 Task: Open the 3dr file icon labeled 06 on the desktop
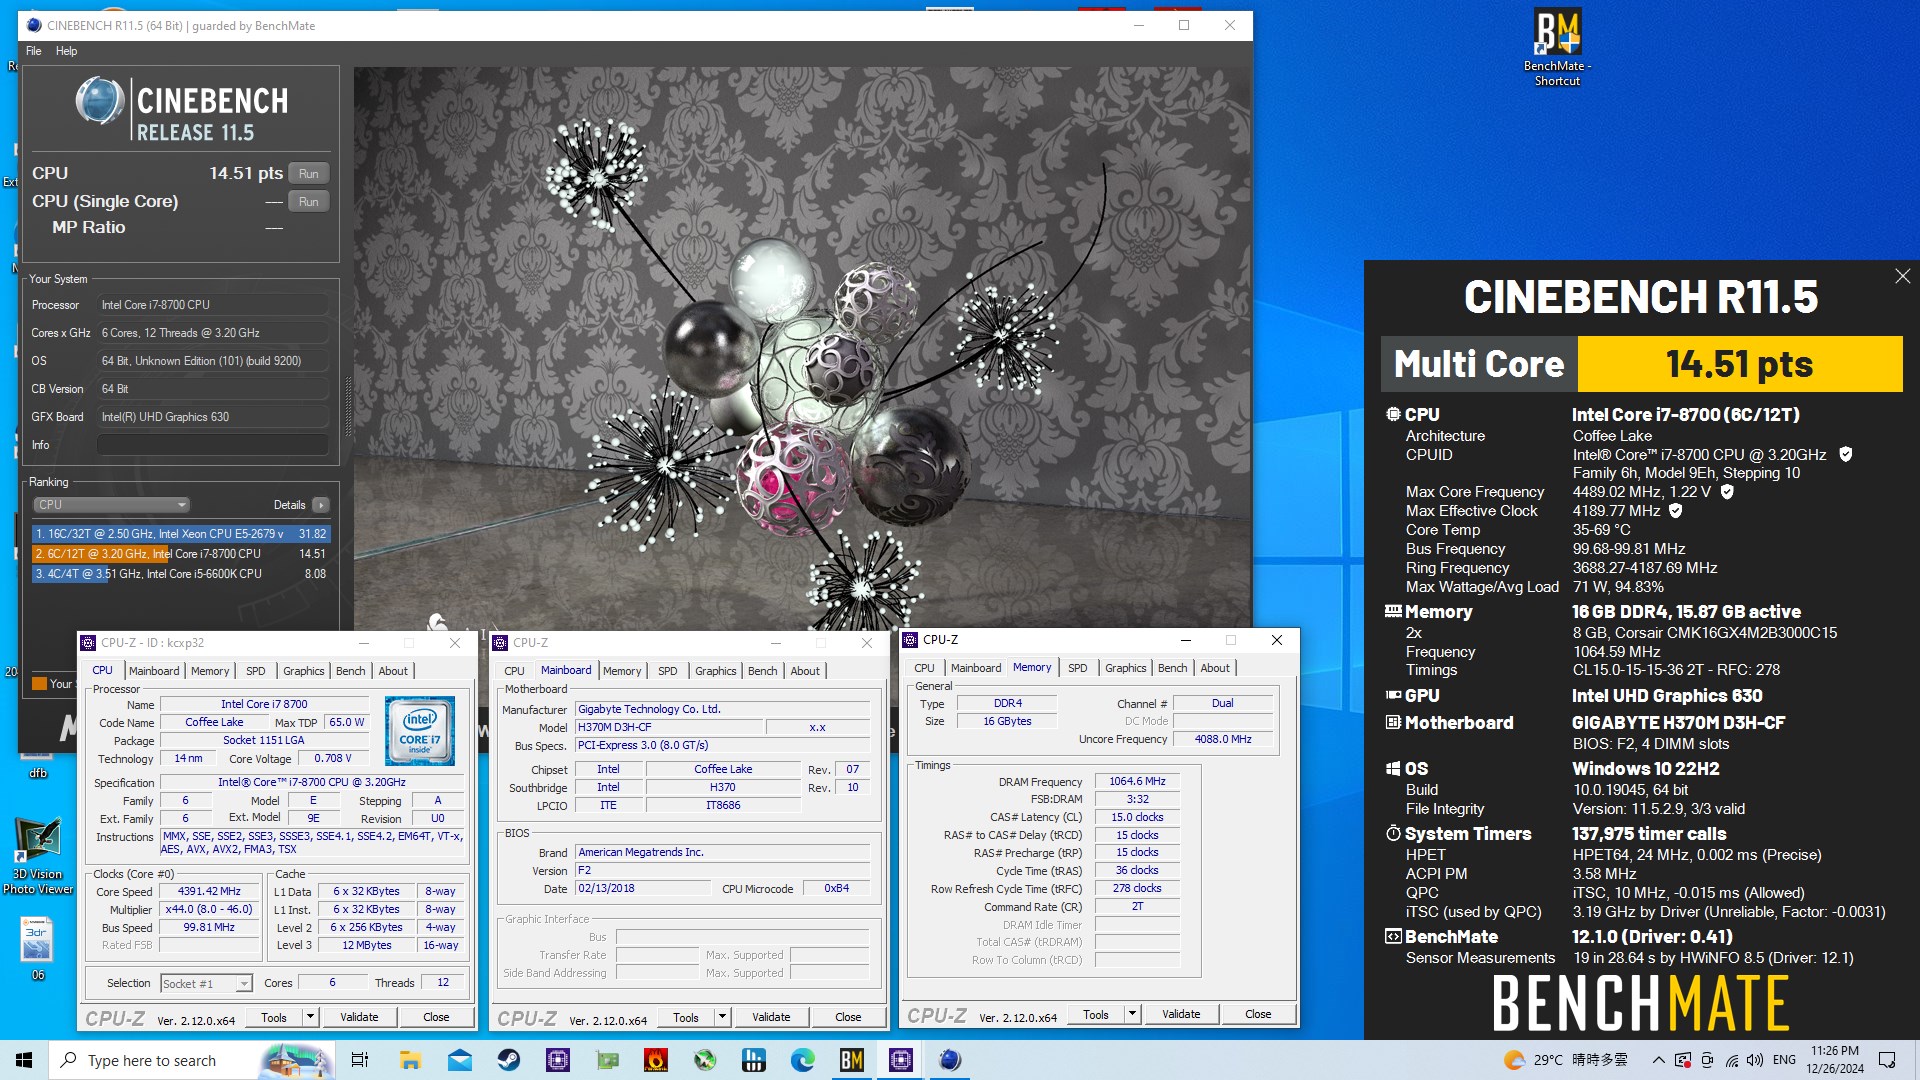37,948
